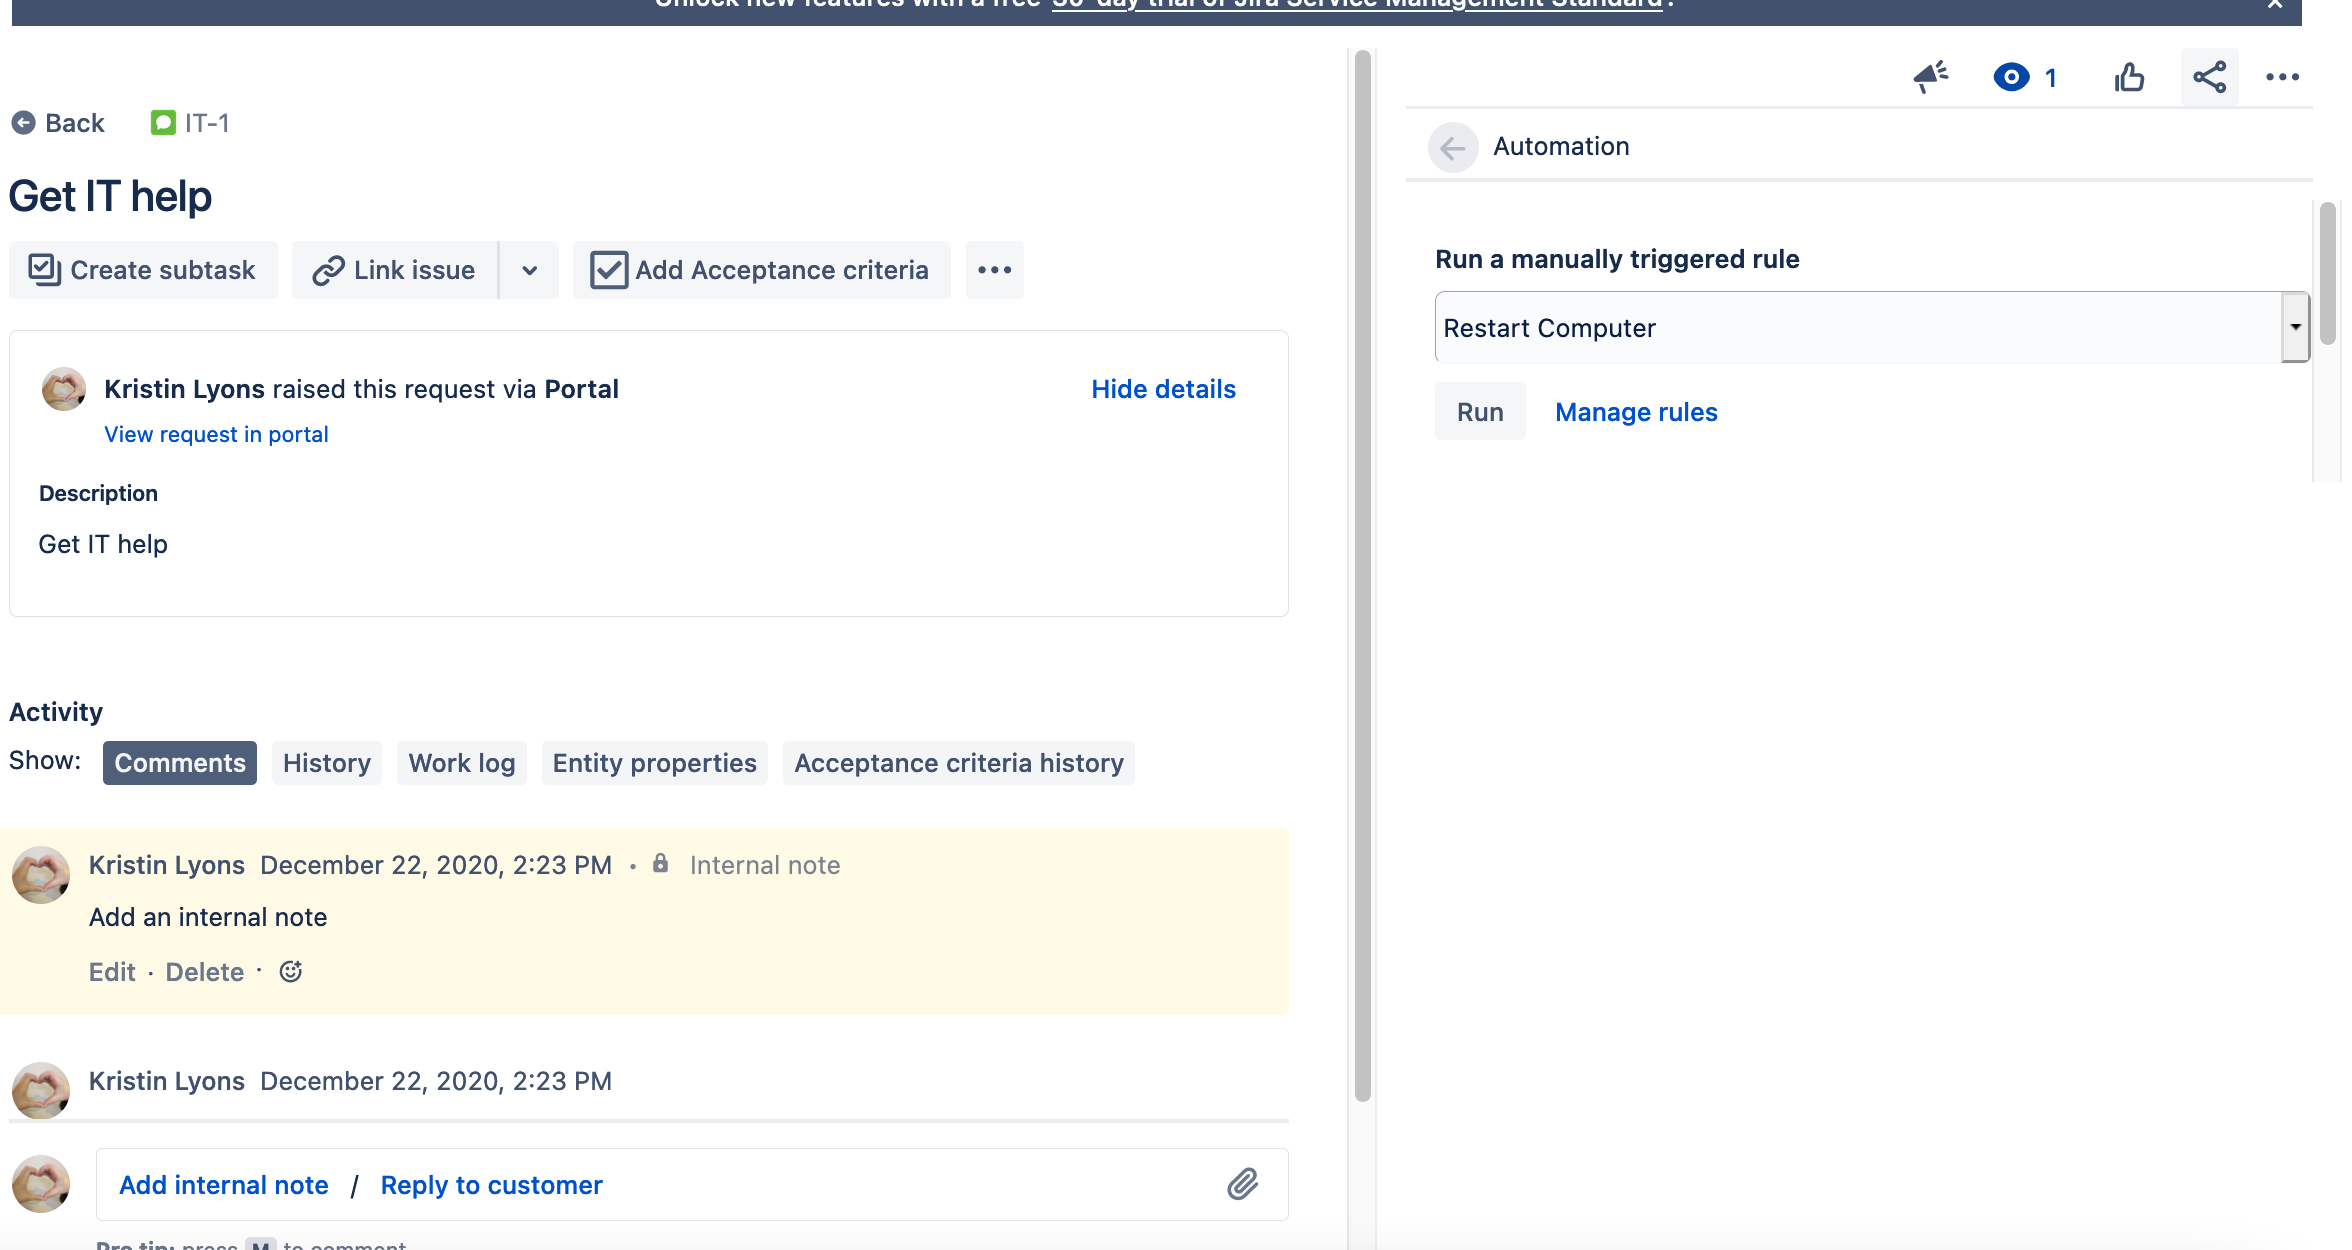Image resolution: width=2352 pixels, height=1250 pixels.
Task: Switch to the History activity tab
Action: (x=326, y=762)
